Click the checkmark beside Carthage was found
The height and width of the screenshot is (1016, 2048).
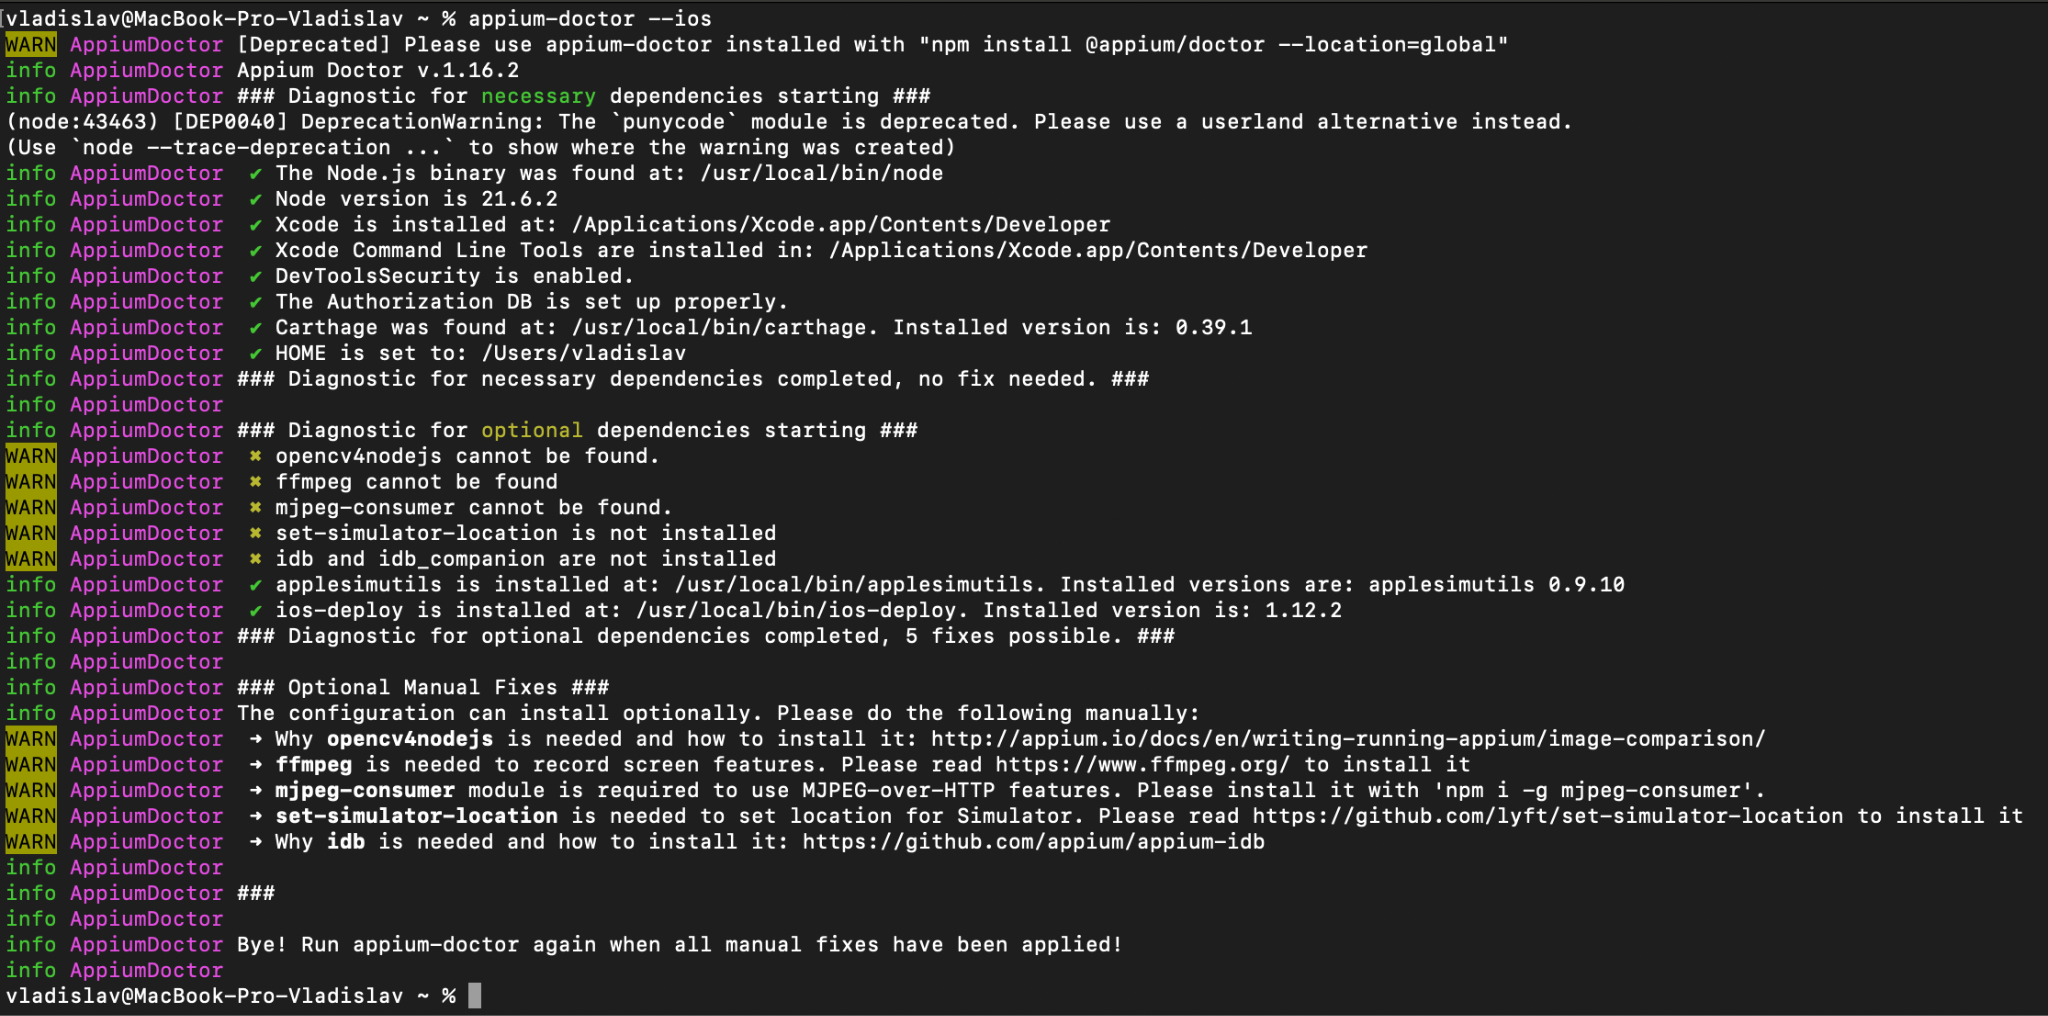256,328
